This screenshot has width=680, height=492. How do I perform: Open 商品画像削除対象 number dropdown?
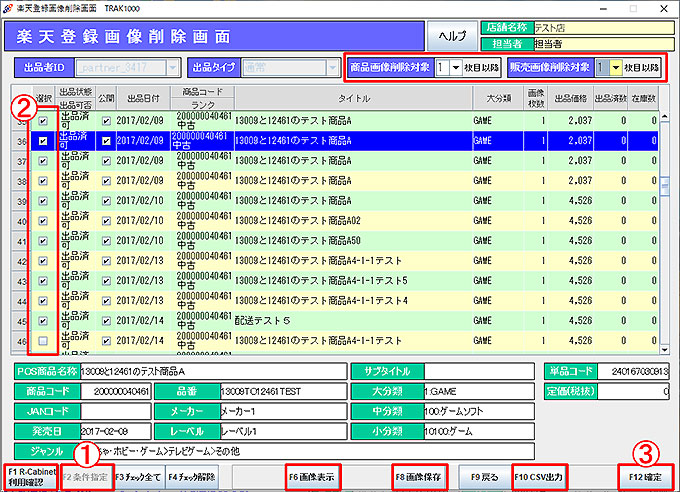(x=454, y=68)
